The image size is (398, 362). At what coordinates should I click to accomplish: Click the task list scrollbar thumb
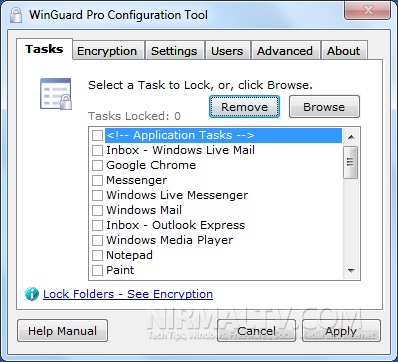click(351, 162)
